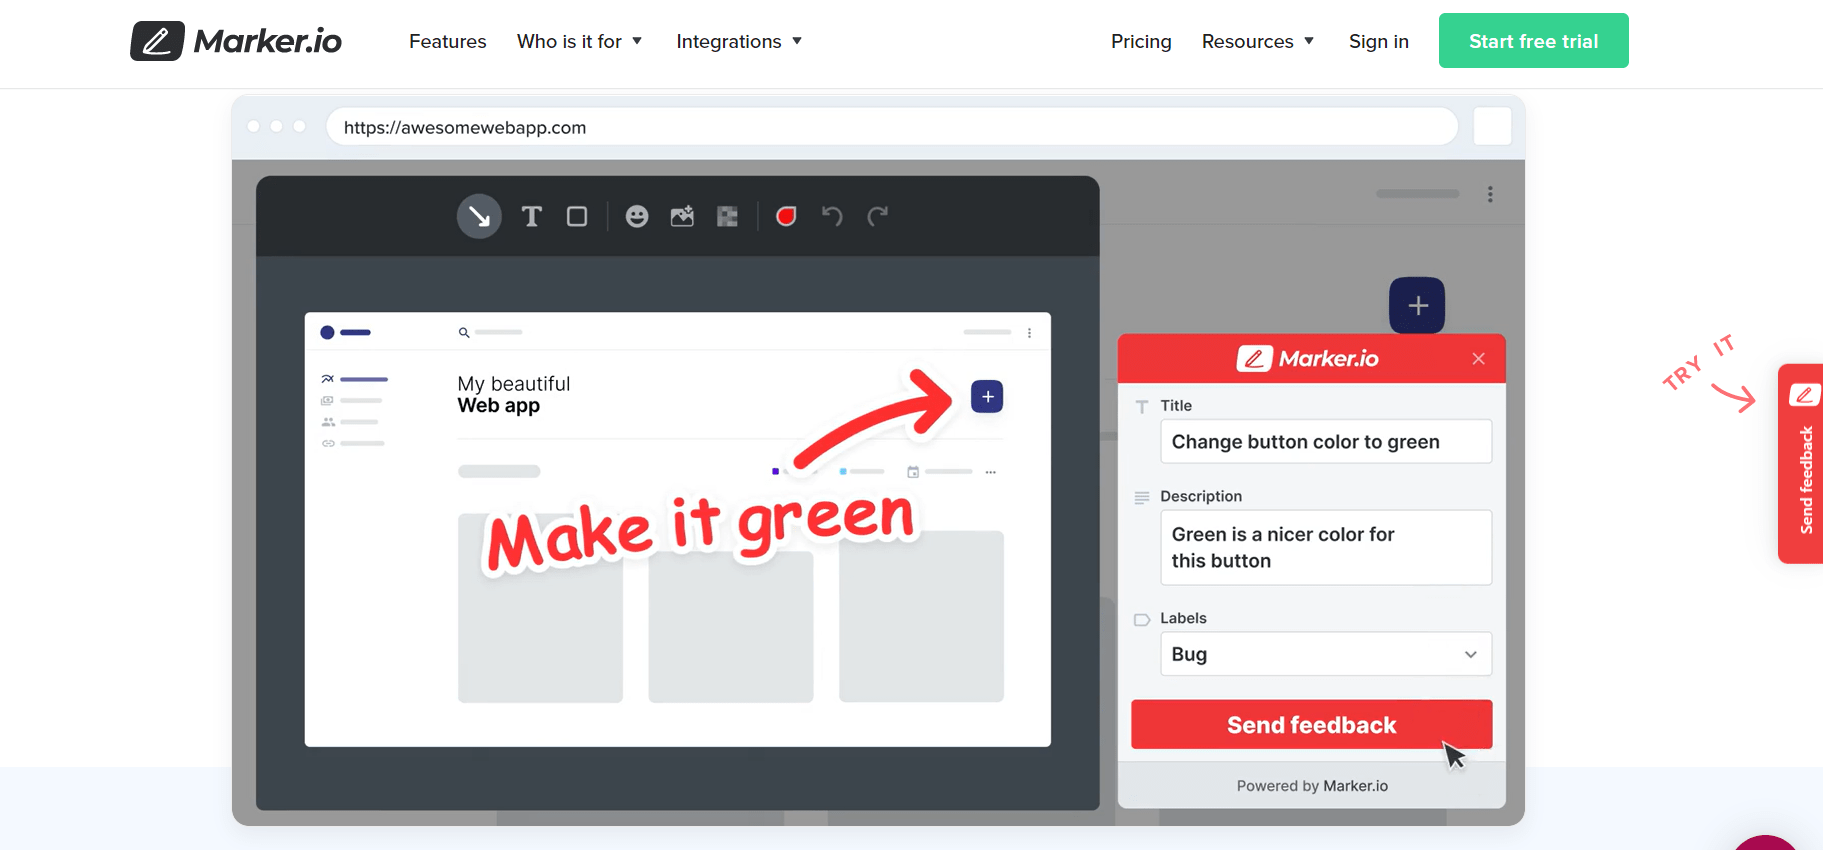Expand the Resources menu
The image size is (1823, 850).
1258,41
